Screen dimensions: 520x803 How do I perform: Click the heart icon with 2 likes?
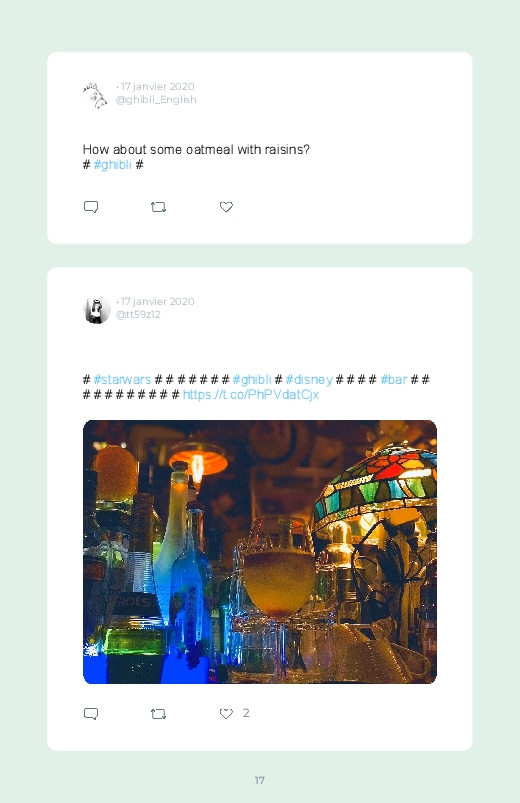click(x=226, y=713)
